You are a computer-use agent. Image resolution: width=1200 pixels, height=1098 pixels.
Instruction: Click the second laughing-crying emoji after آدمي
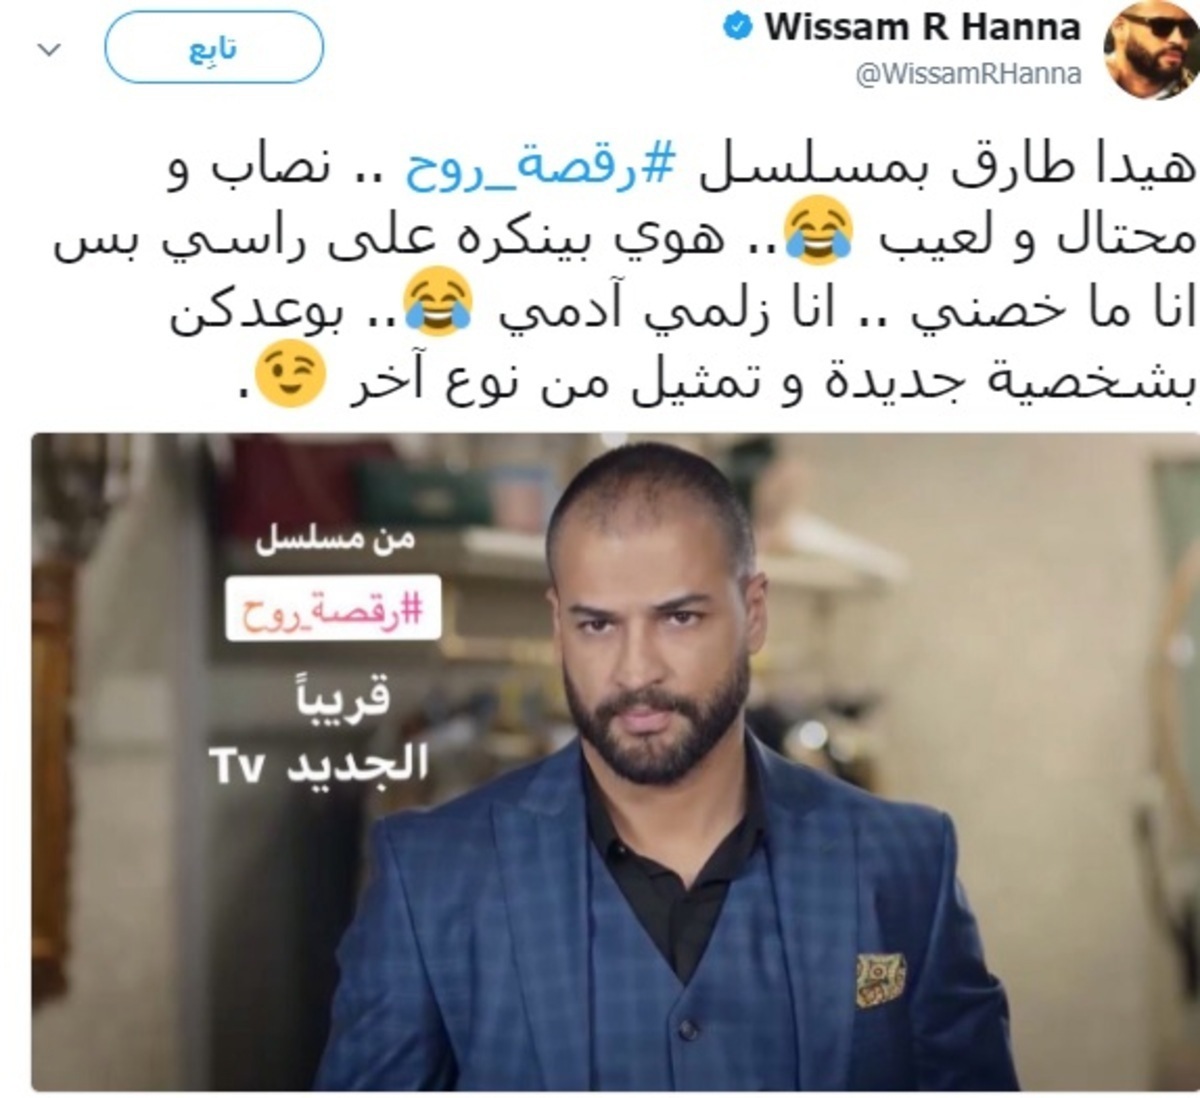coord(438,304)
